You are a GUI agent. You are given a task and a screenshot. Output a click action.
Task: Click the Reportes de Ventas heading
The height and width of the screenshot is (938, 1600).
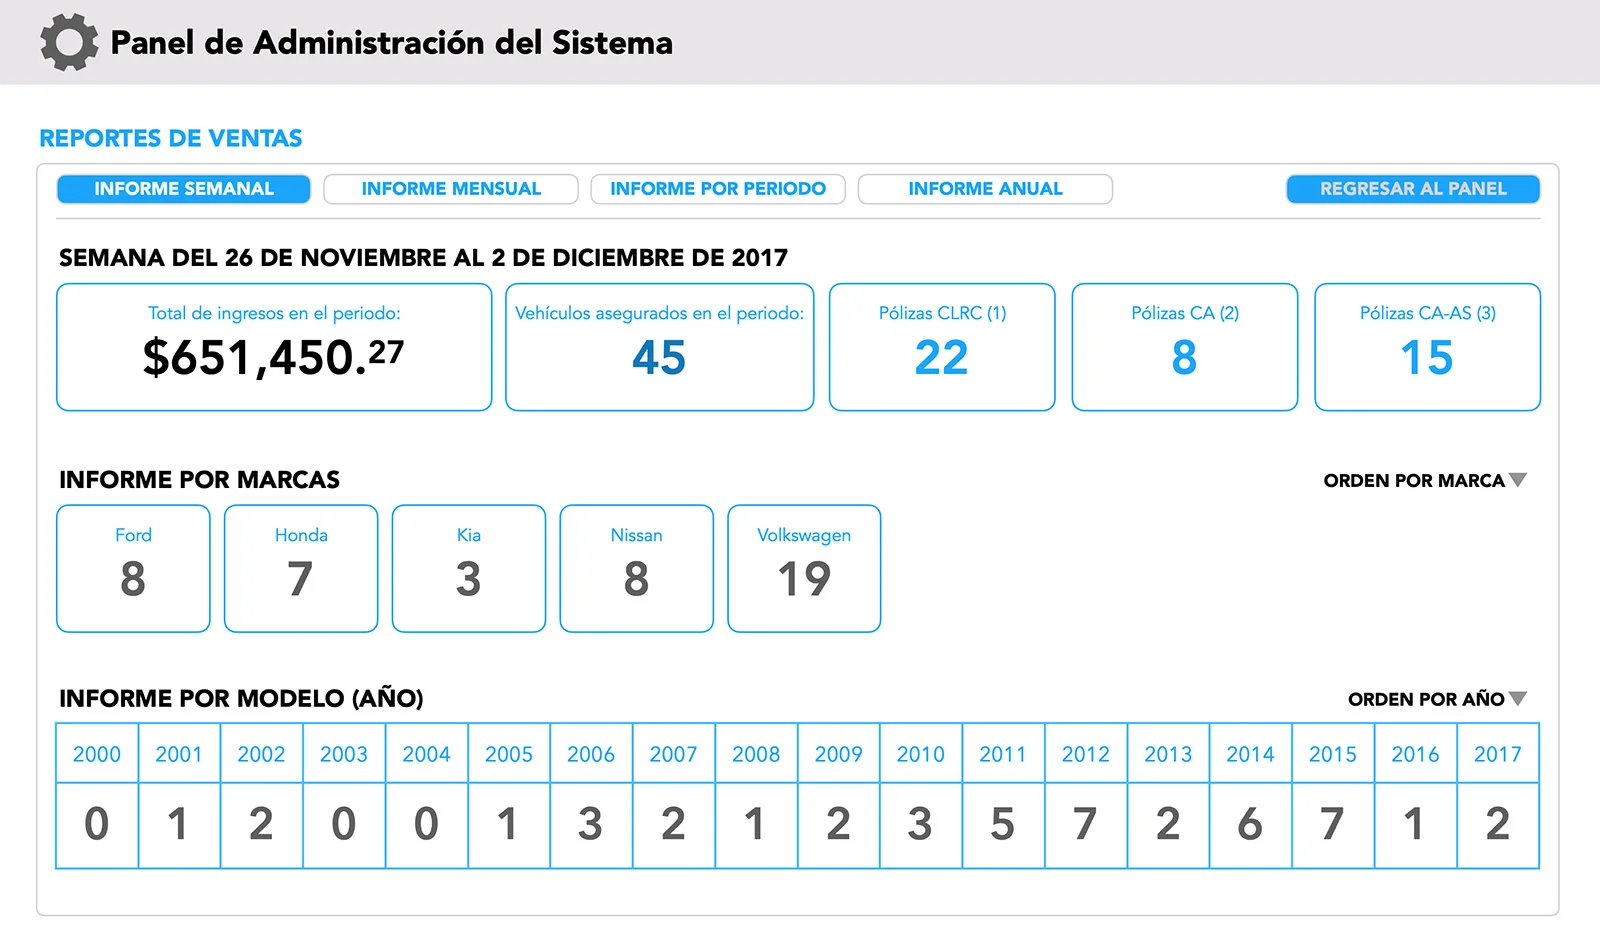click(x=171, y=138)
